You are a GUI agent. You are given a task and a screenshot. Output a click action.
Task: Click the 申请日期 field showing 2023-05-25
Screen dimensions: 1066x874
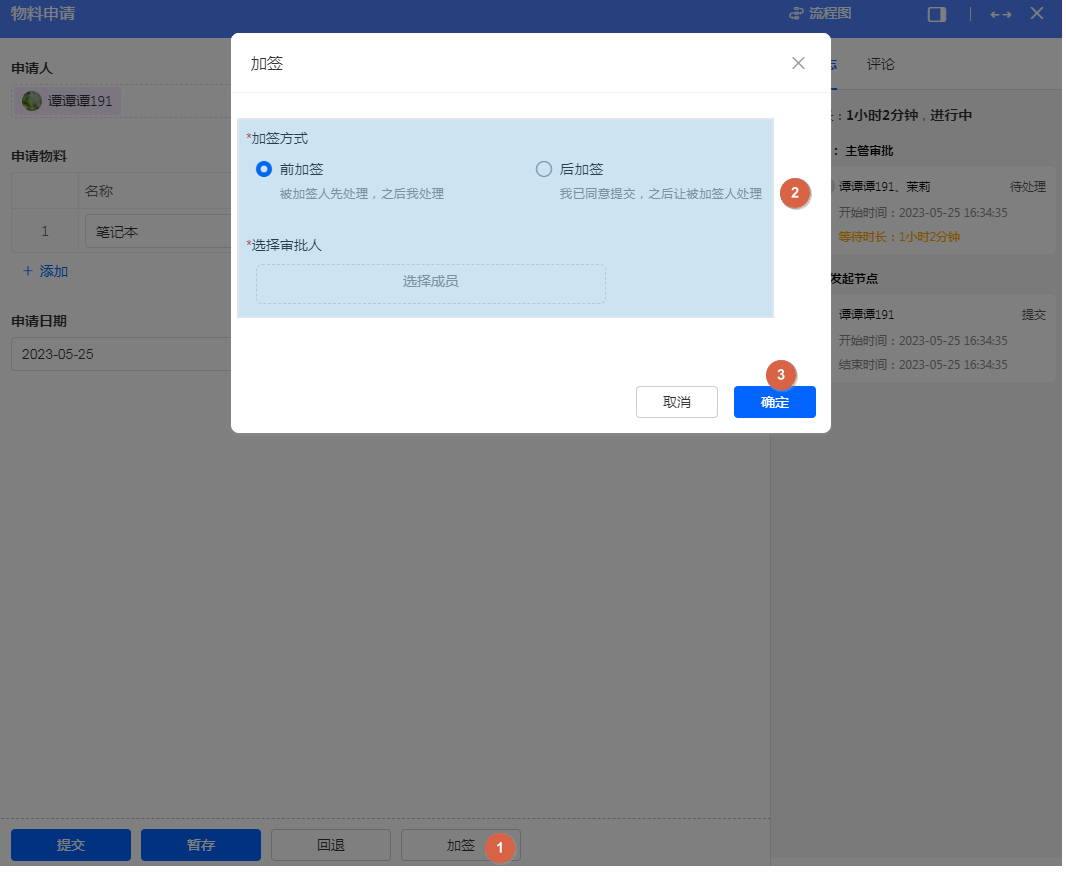click(120, 354)
